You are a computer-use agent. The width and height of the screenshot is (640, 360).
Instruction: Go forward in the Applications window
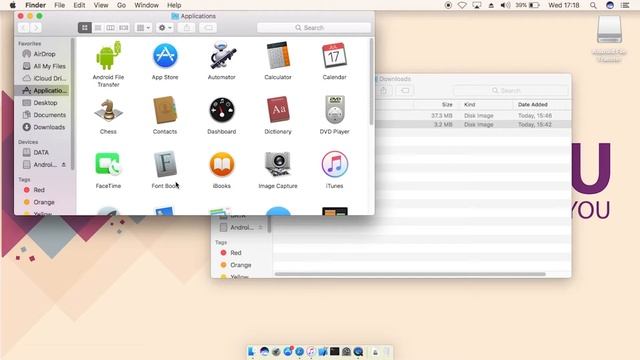(36, 28)
